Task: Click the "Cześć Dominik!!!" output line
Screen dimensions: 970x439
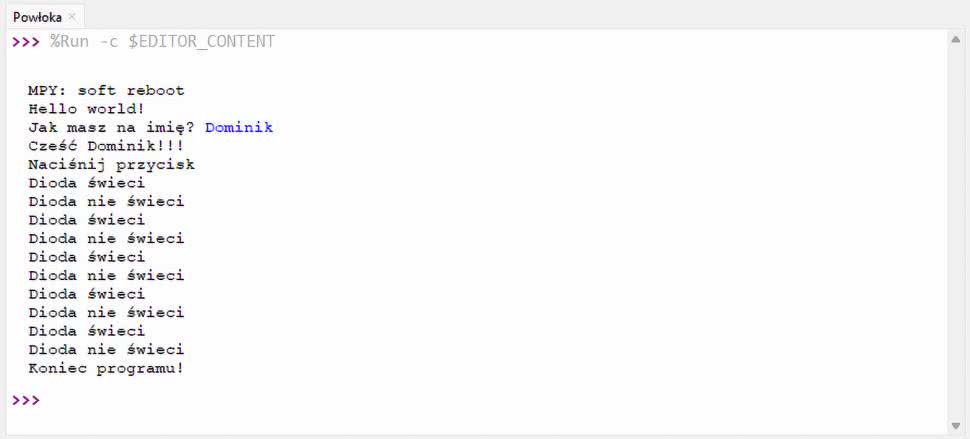Action: (x=106, y=146)
